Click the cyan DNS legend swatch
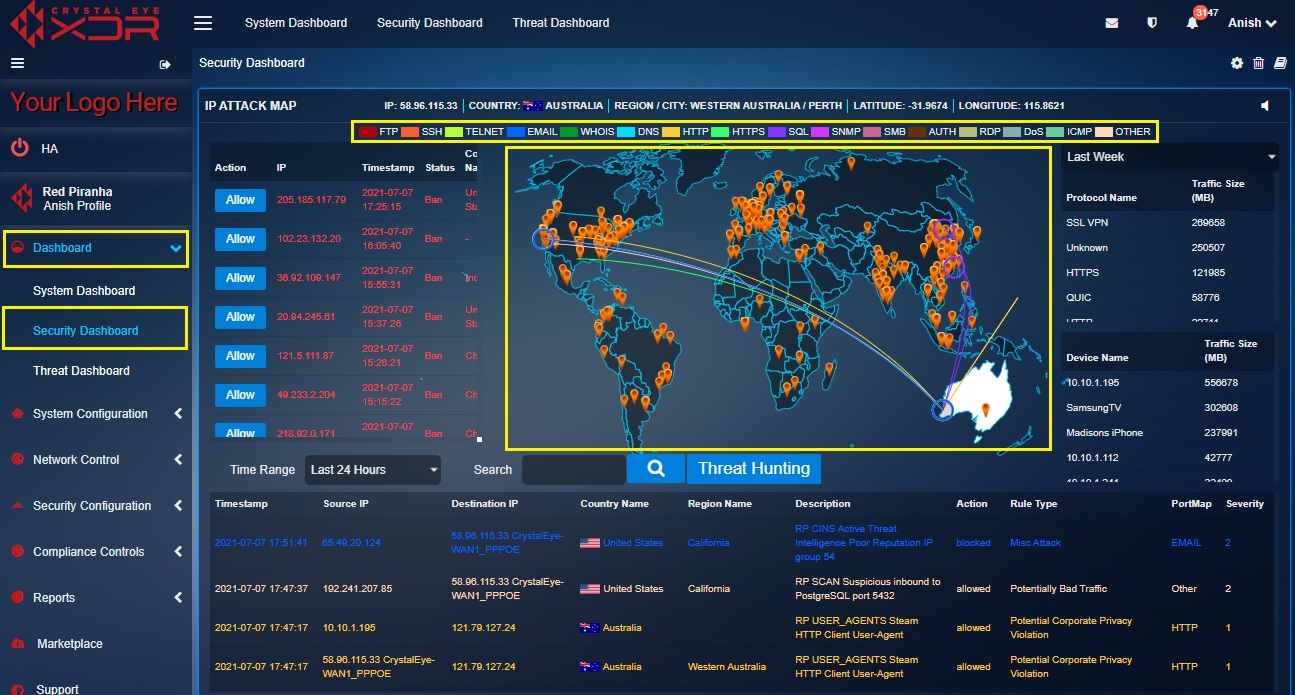This screenshot has width=1295, height=695. pos(628,132)
